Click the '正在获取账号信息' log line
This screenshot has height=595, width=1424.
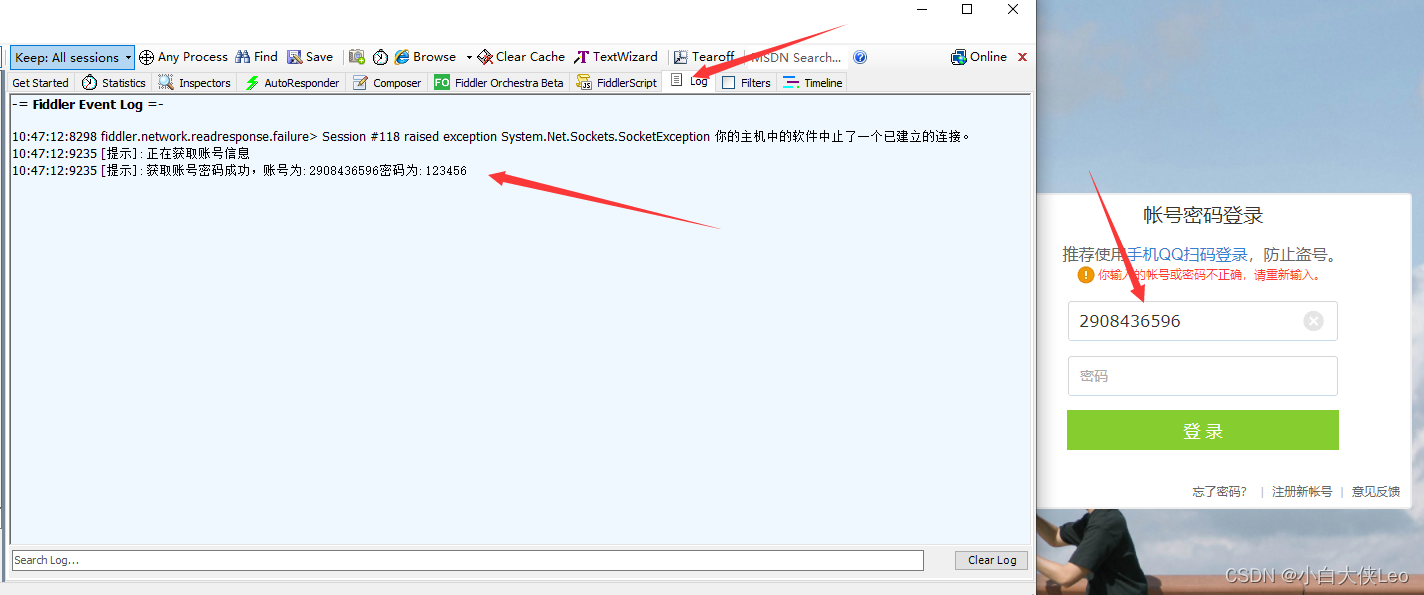coord(131,154)
